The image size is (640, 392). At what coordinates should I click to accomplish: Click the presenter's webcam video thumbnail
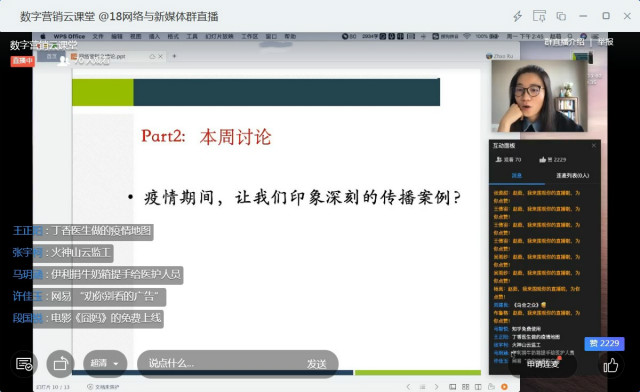click(539, 96)
